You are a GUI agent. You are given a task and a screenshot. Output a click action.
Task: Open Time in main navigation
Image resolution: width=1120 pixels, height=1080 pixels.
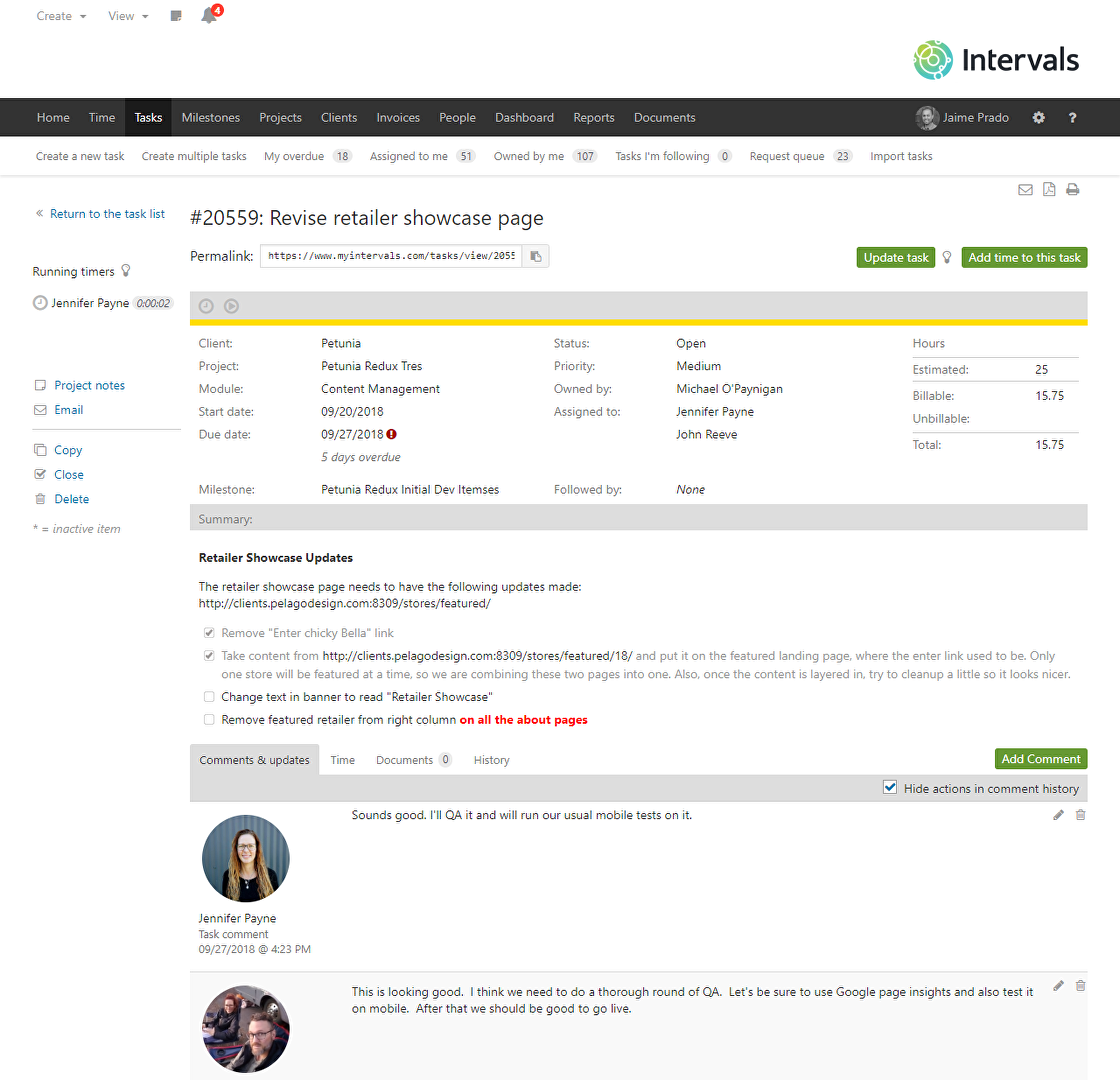[102, 118]
